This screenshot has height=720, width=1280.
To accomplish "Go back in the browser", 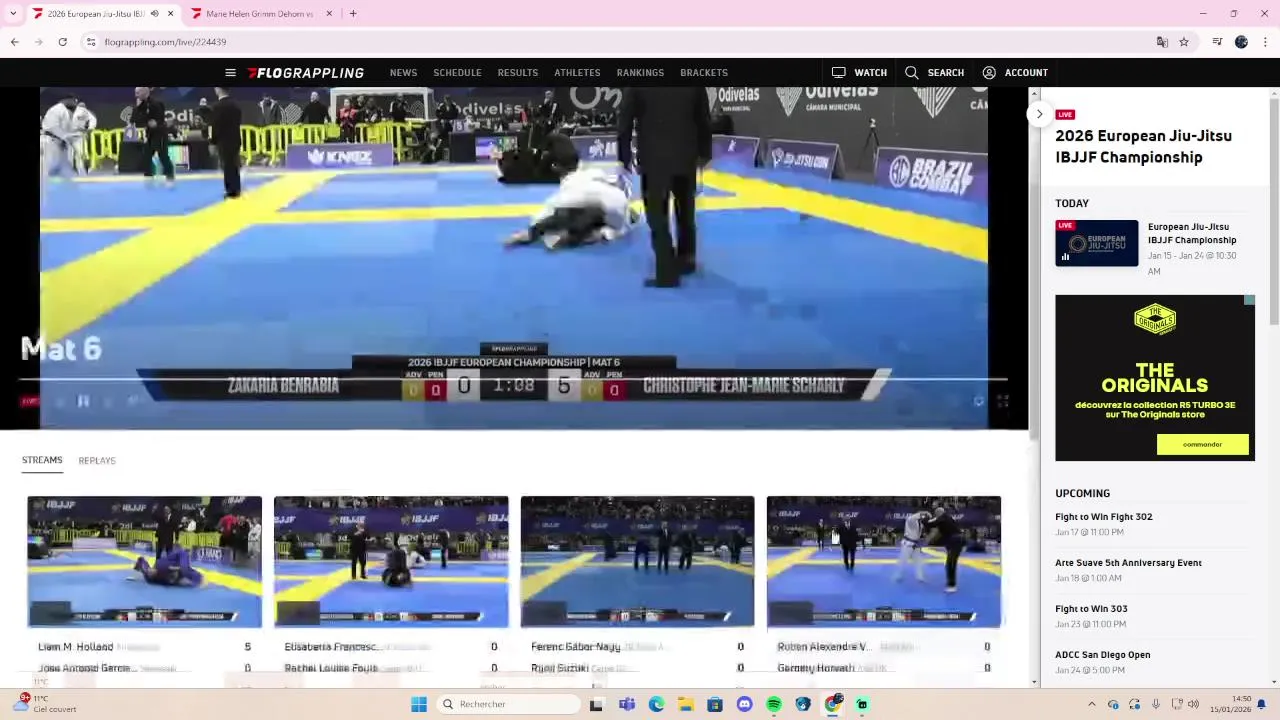I will (x=14, y=42).
